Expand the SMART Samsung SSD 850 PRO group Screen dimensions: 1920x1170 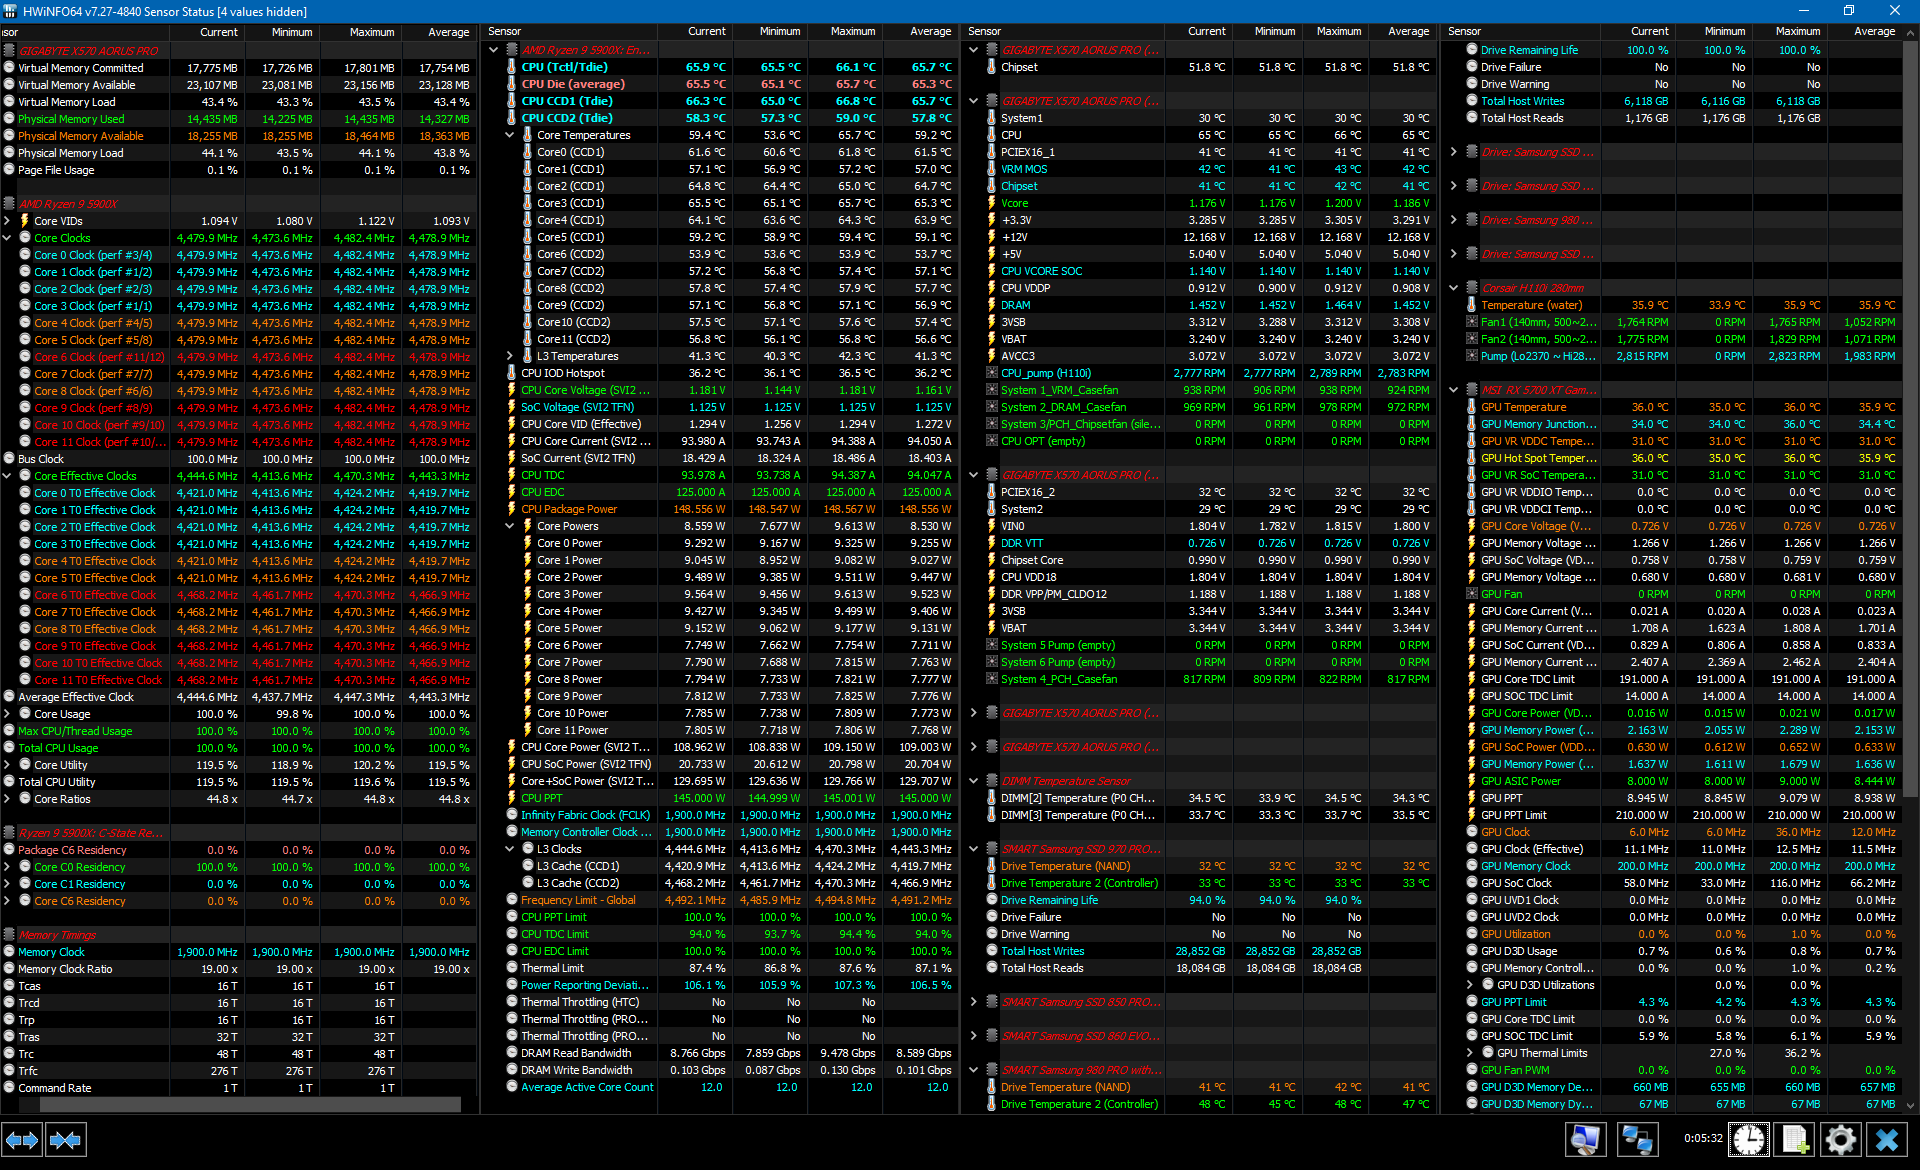pyautogui.click(x=974, y=1002)
